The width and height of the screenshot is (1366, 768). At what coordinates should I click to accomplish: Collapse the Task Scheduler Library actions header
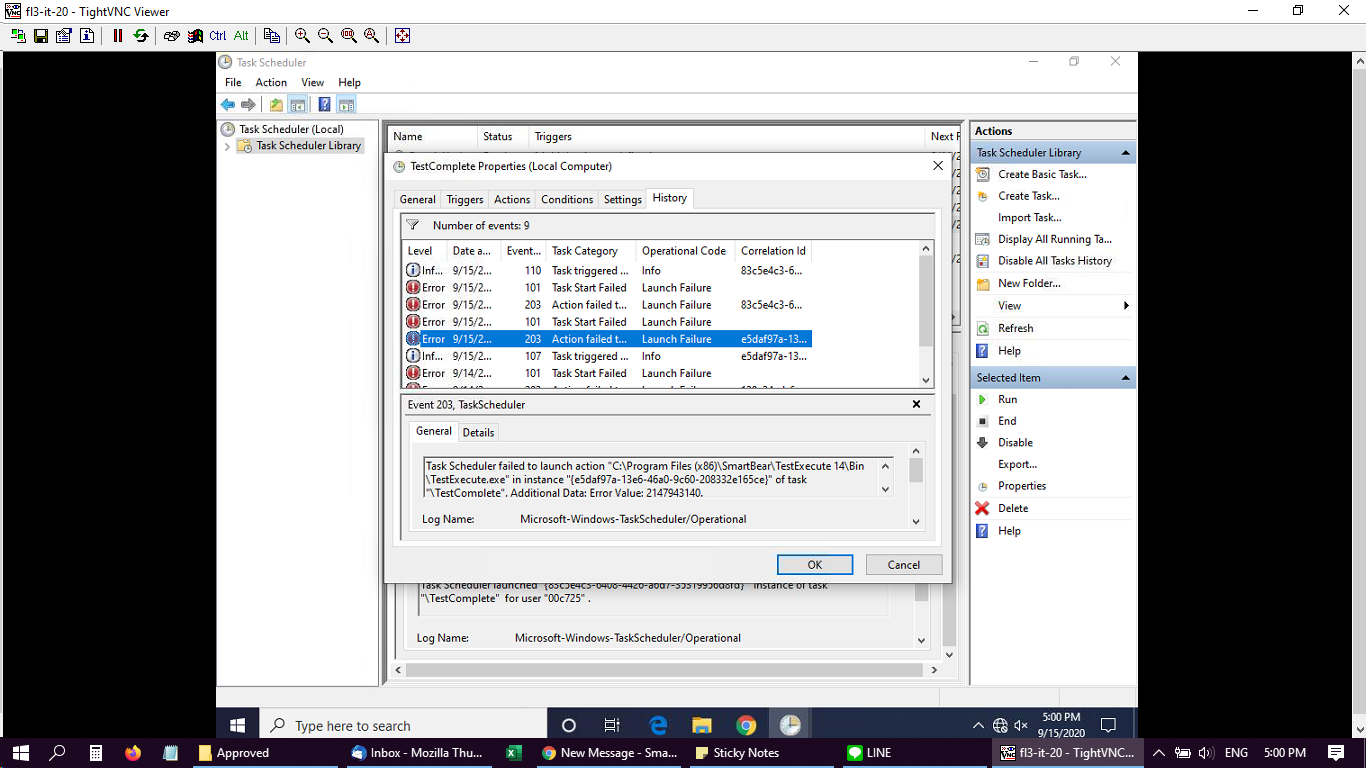pos(1126,153)
